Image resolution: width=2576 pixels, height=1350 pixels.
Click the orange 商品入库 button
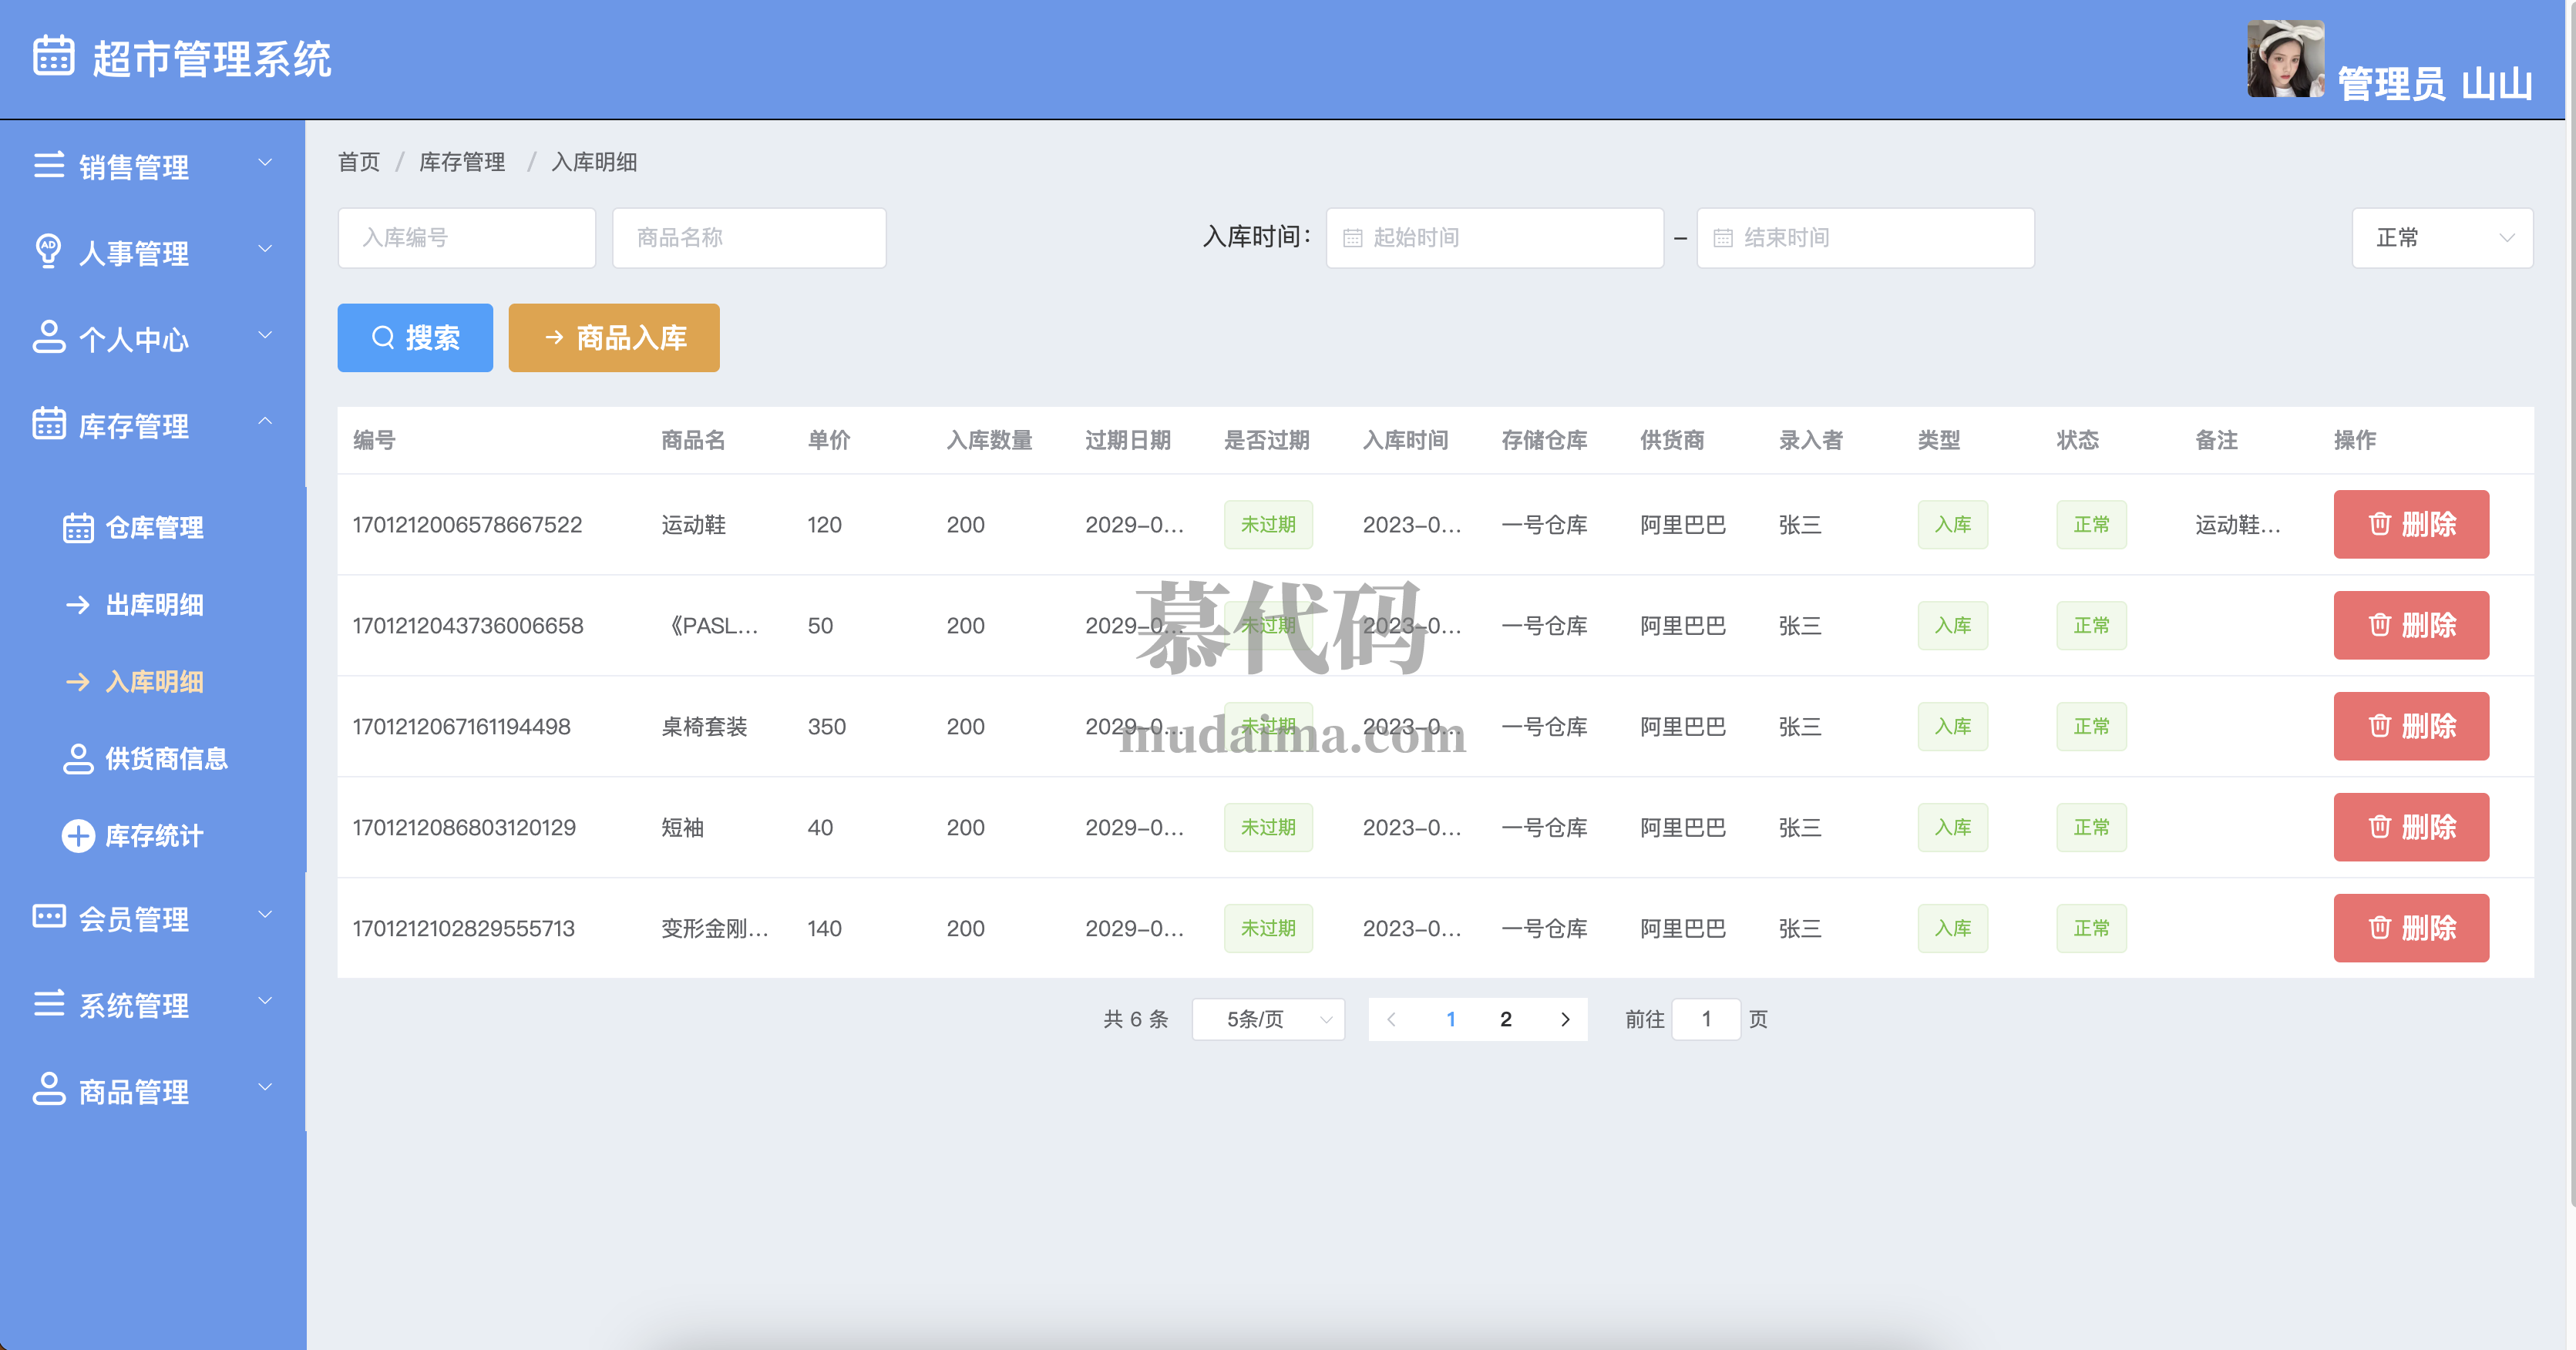(613, 338)
